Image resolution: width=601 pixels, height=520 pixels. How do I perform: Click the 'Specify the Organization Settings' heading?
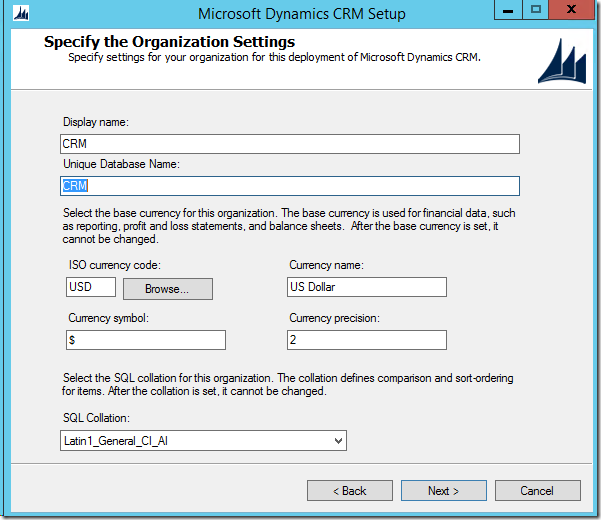pyautogui.click(x=169, y=42)
